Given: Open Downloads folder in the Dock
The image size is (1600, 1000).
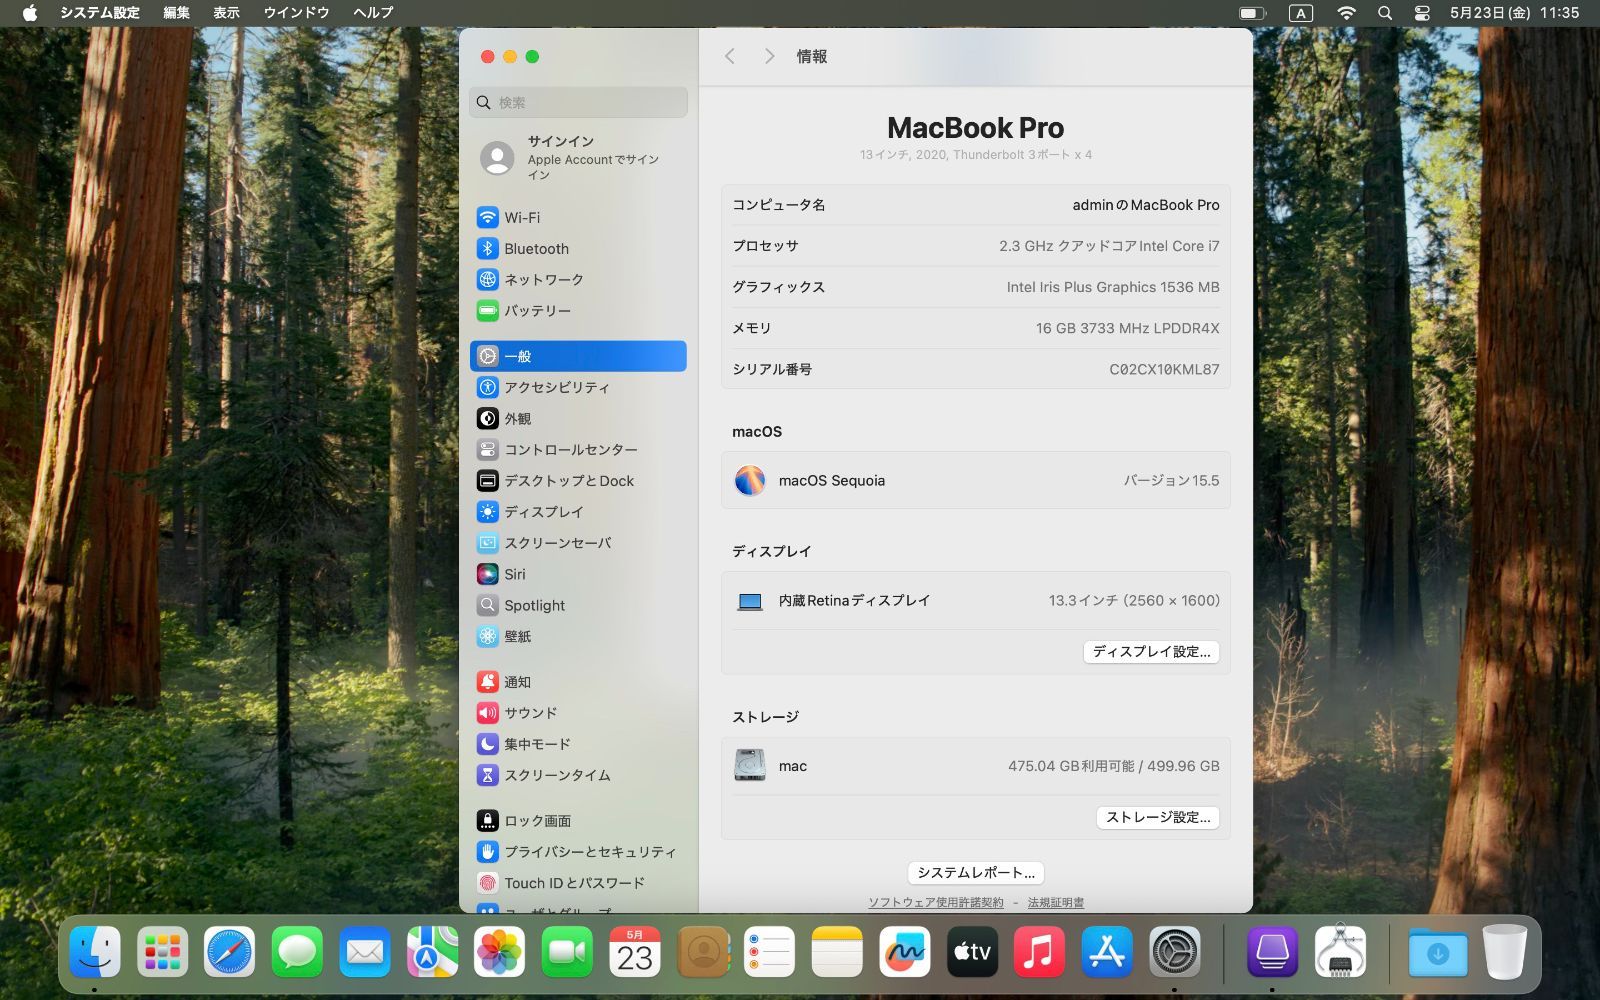Looking at the screenshot, I should (x=1438, y=951).
